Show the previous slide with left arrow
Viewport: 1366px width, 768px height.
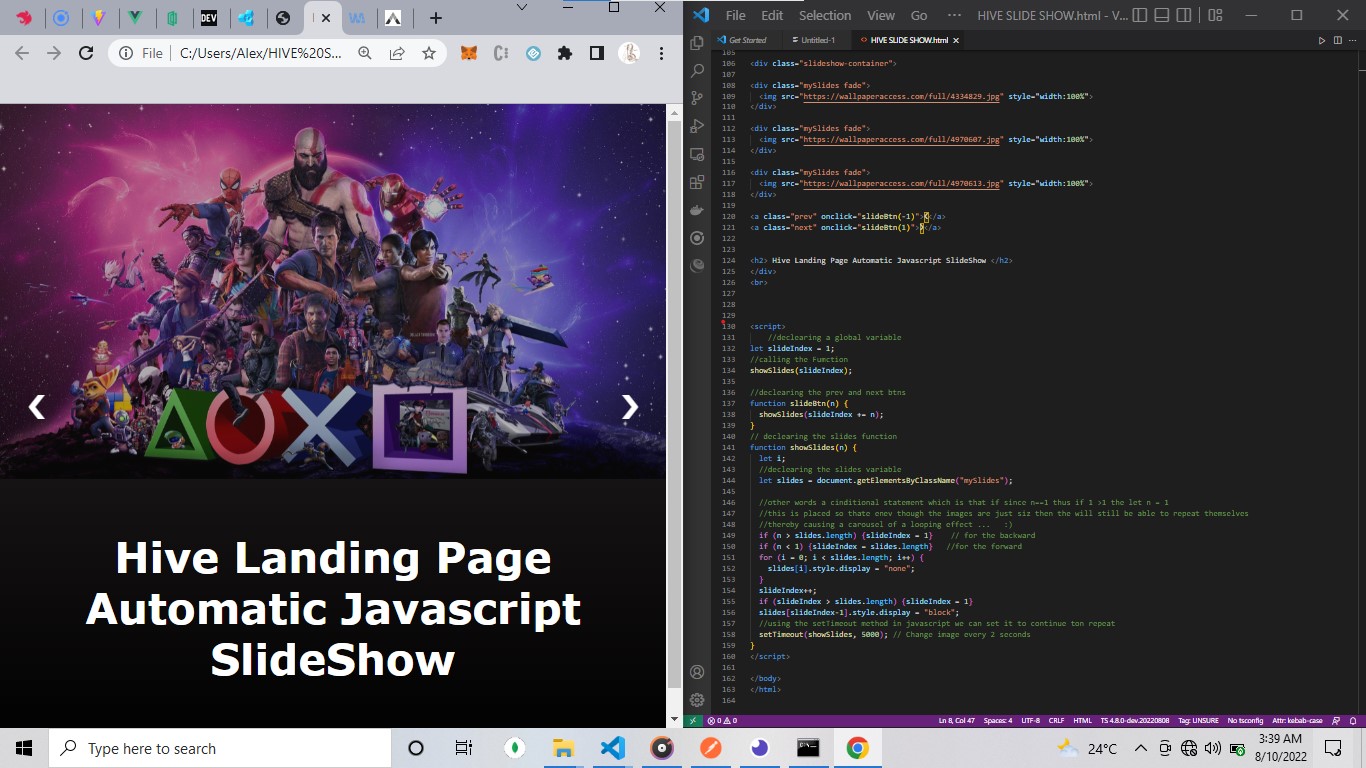click(37, 406)
